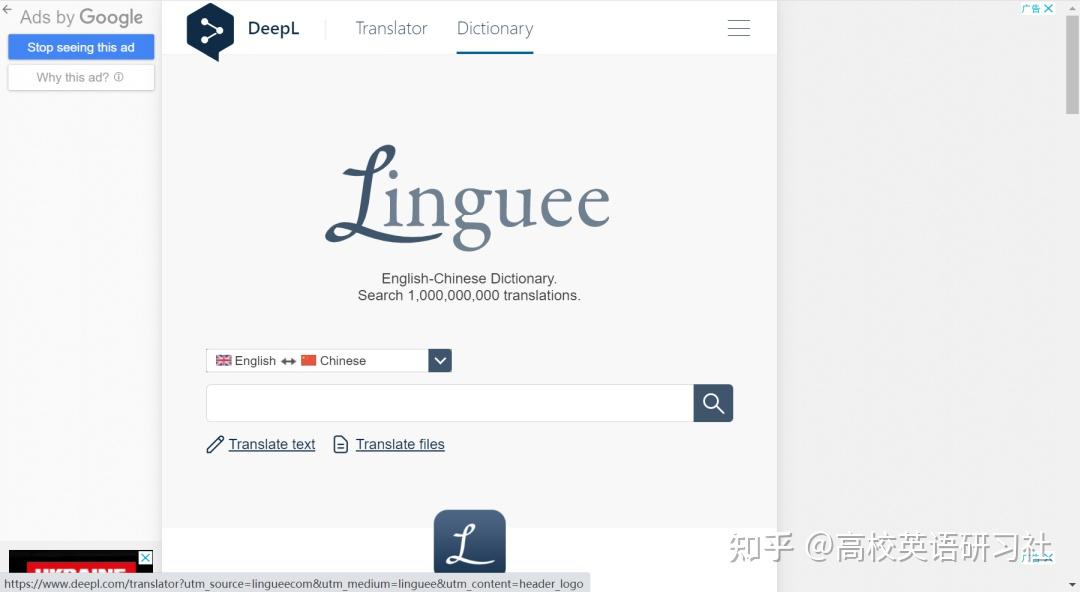Open the Why this ad? link
This screenshot has width=1080, height=592.
(81, 77)
